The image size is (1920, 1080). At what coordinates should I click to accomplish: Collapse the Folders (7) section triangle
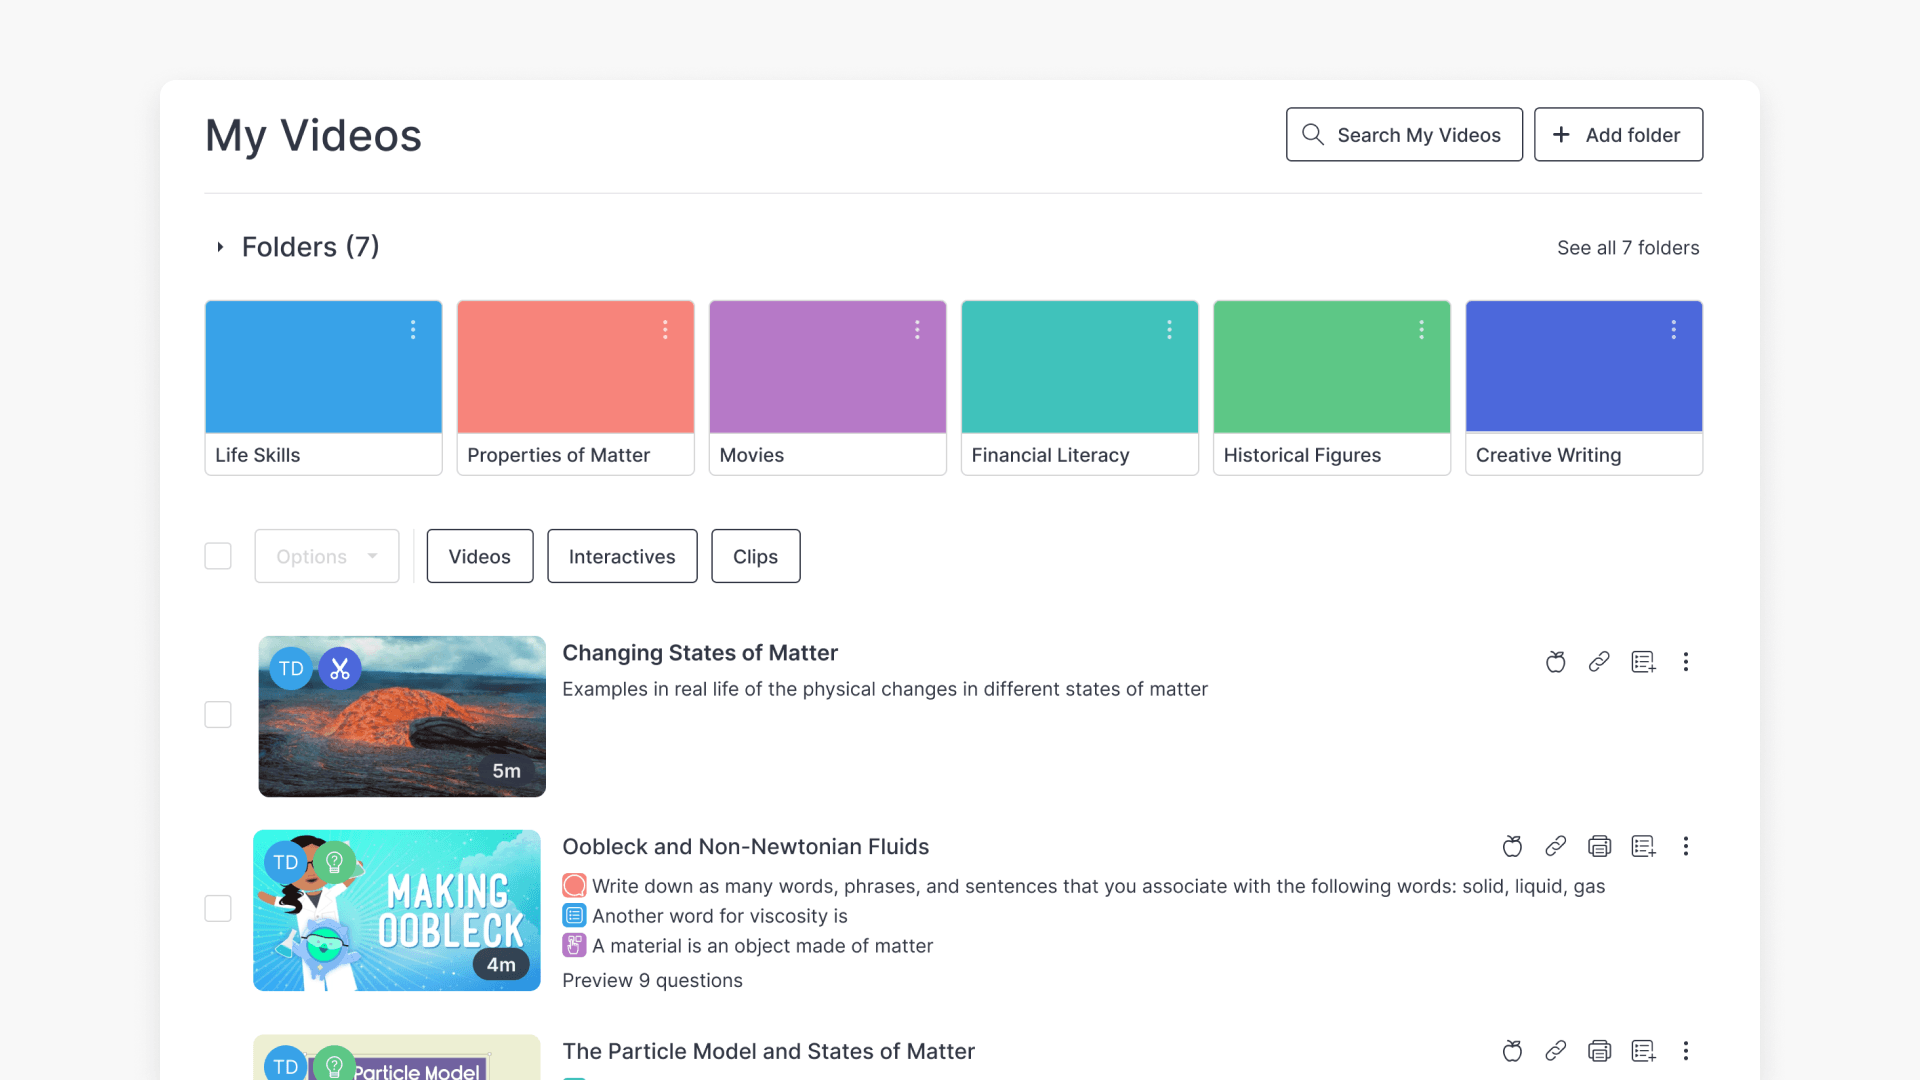220,247
